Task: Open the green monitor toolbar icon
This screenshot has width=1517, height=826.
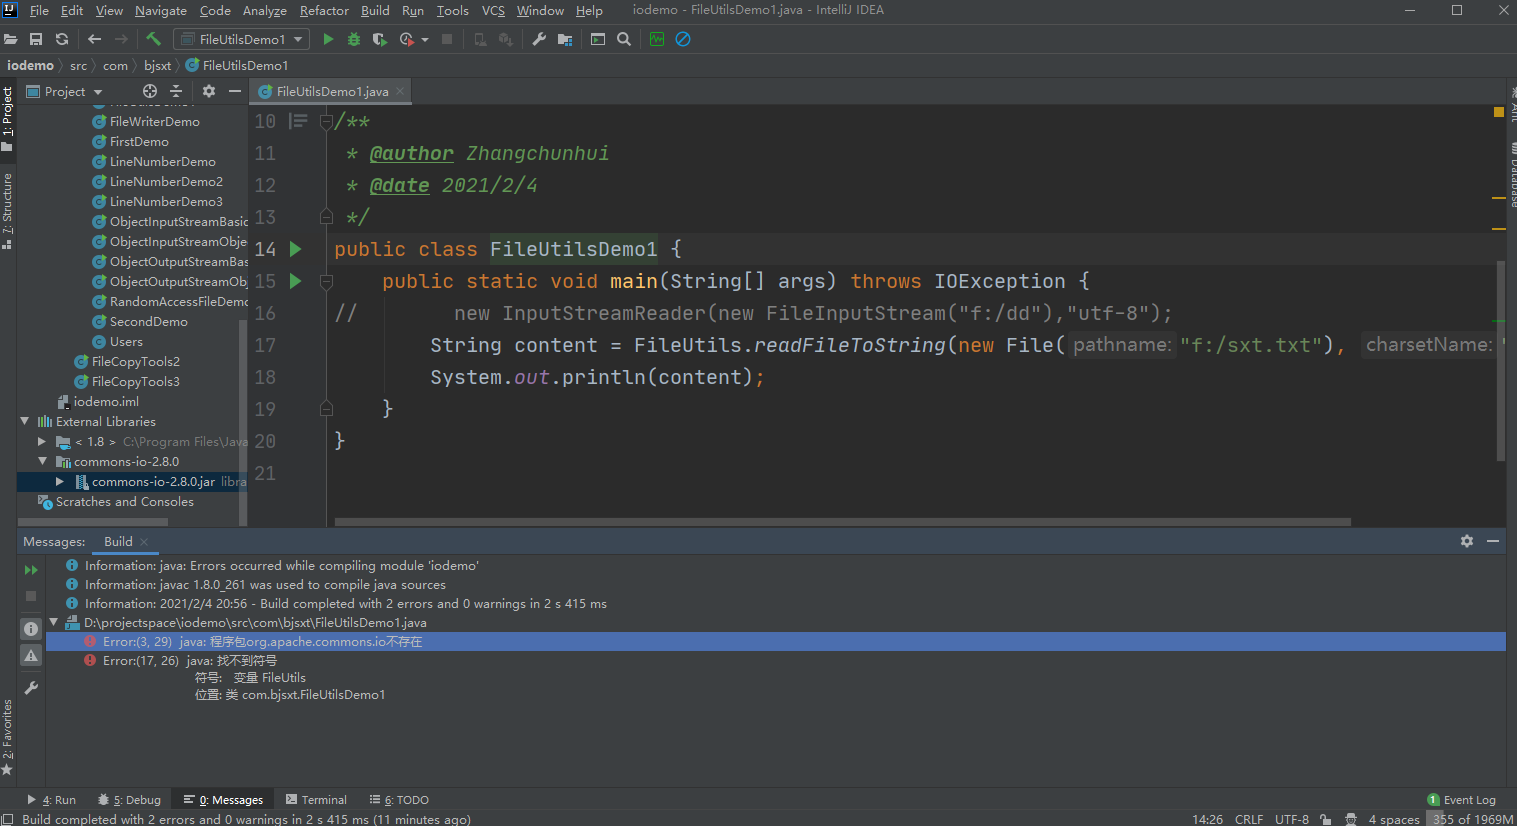Action: coord(657,39)
